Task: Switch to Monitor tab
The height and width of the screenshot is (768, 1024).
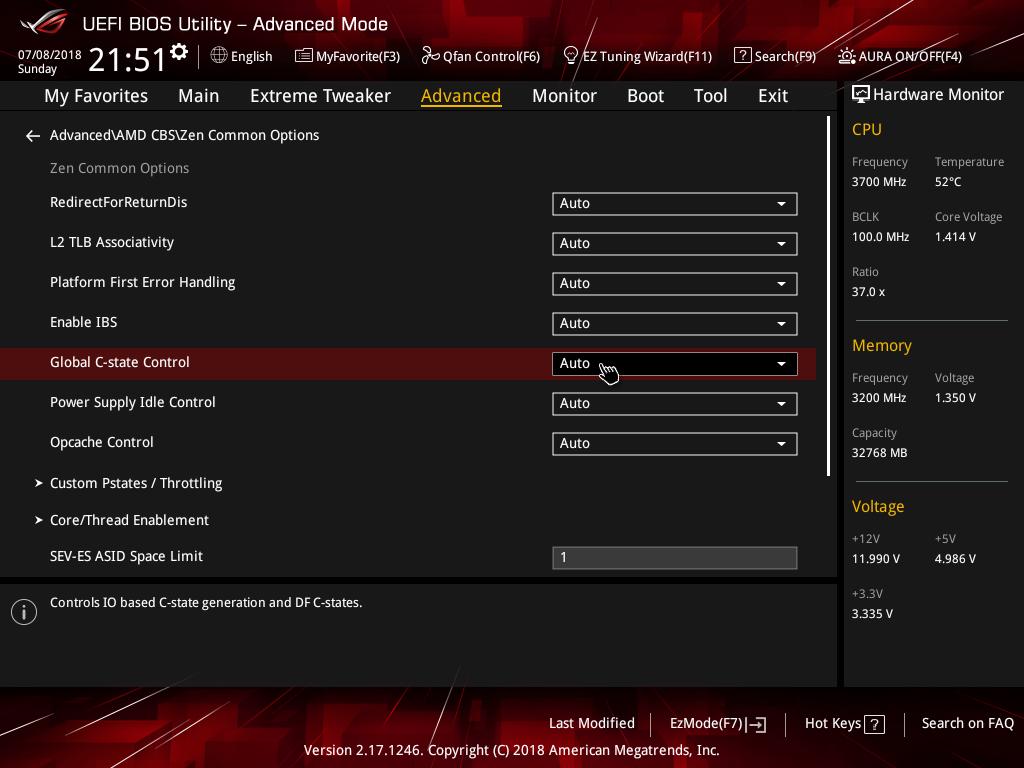Action: 564,96
